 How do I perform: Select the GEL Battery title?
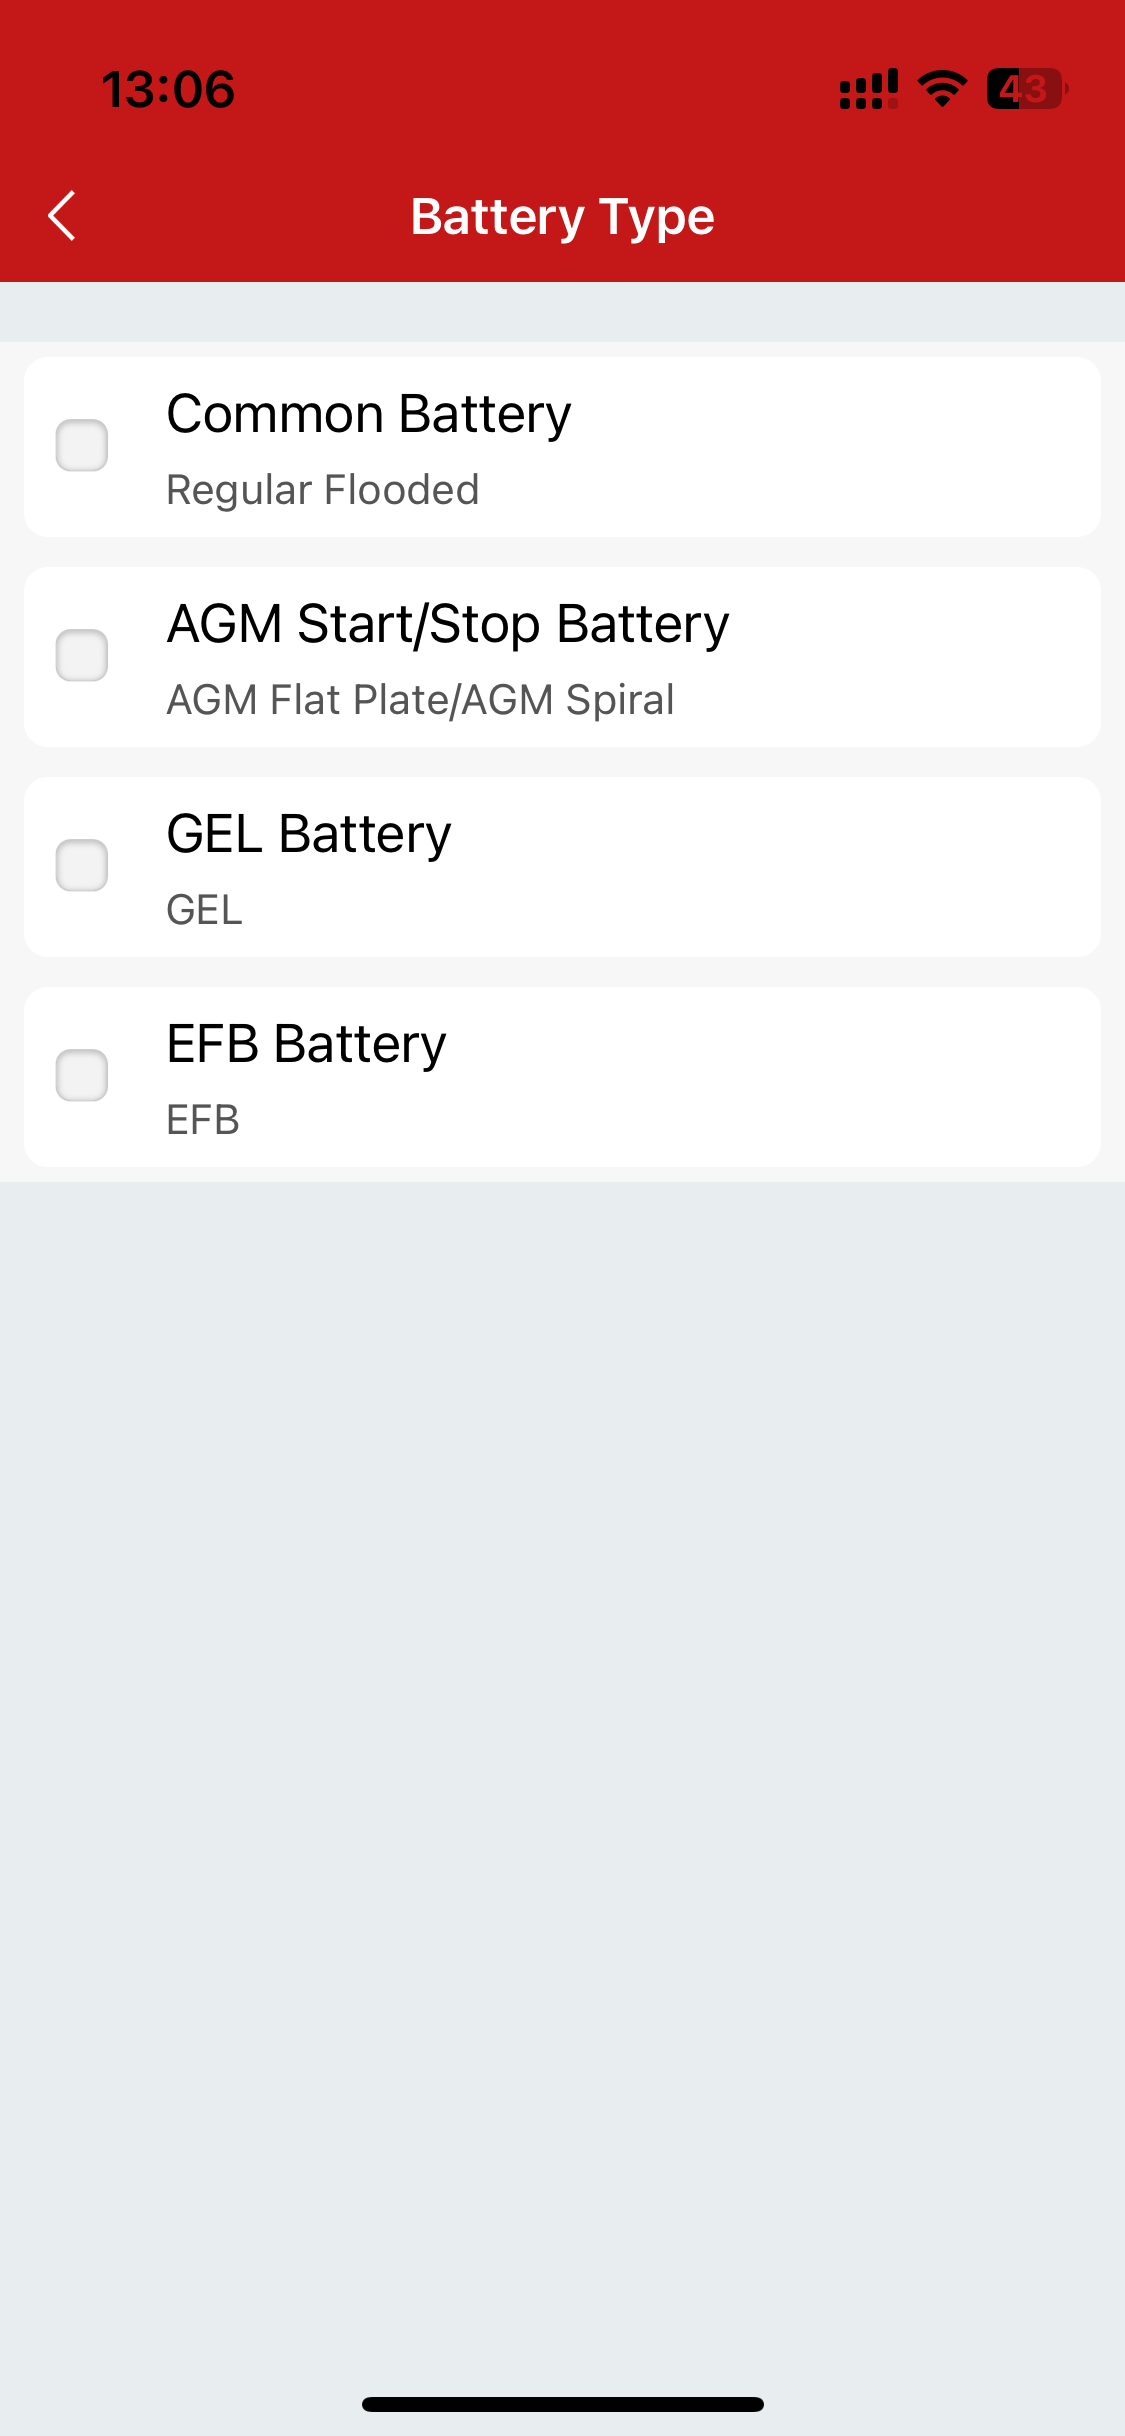point(309,835)
